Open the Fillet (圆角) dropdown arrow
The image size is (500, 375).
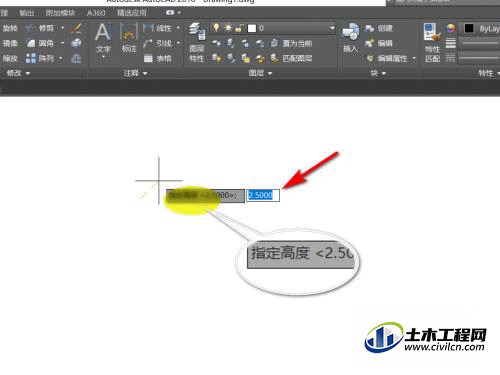pyautogui.click(x=62, y=43)
